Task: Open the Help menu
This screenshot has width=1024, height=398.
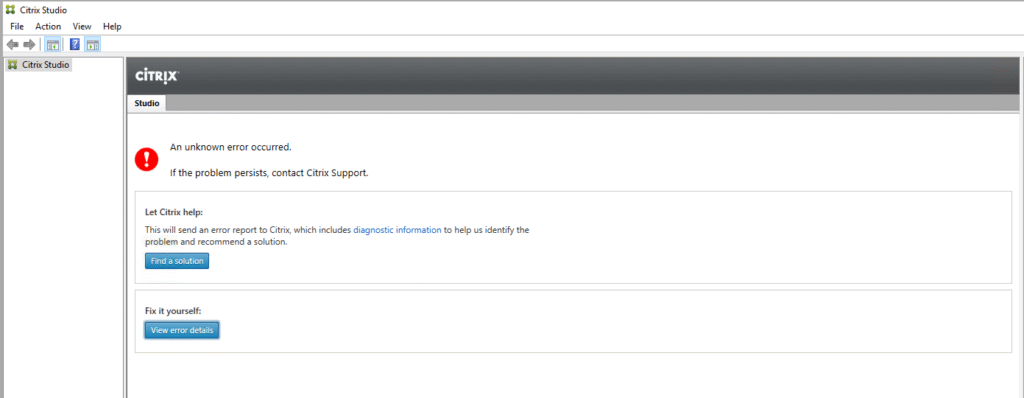Action: 112,26
